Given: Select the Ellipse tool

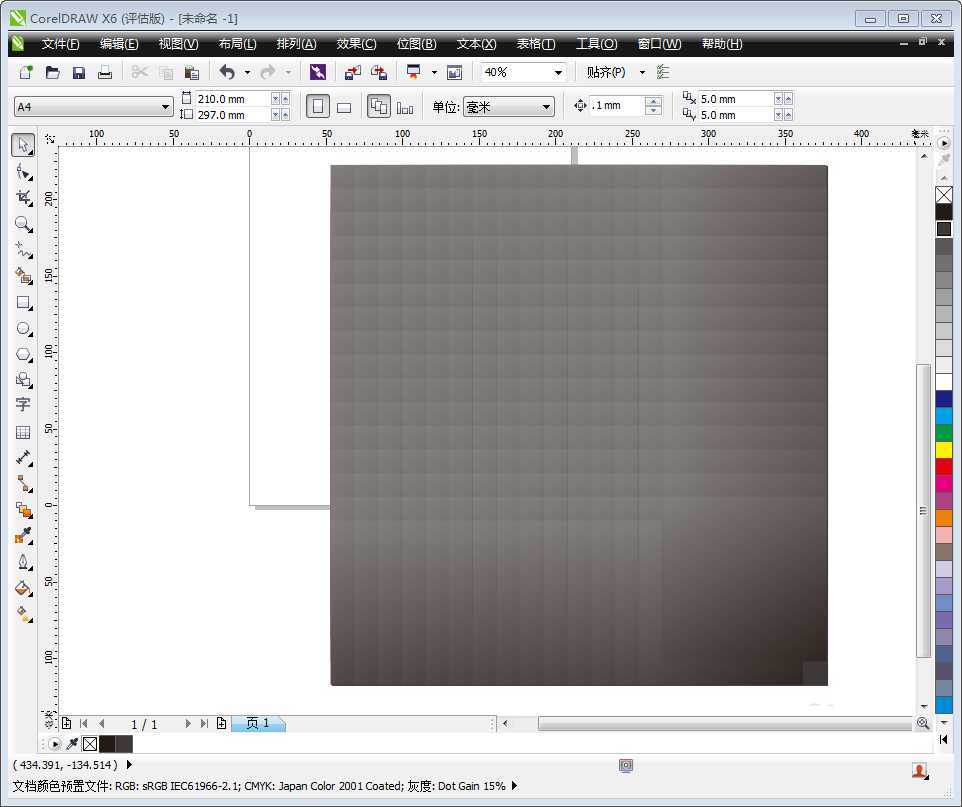Looking at the screenshot, I should pyautogui.click(x=23, y=328).
